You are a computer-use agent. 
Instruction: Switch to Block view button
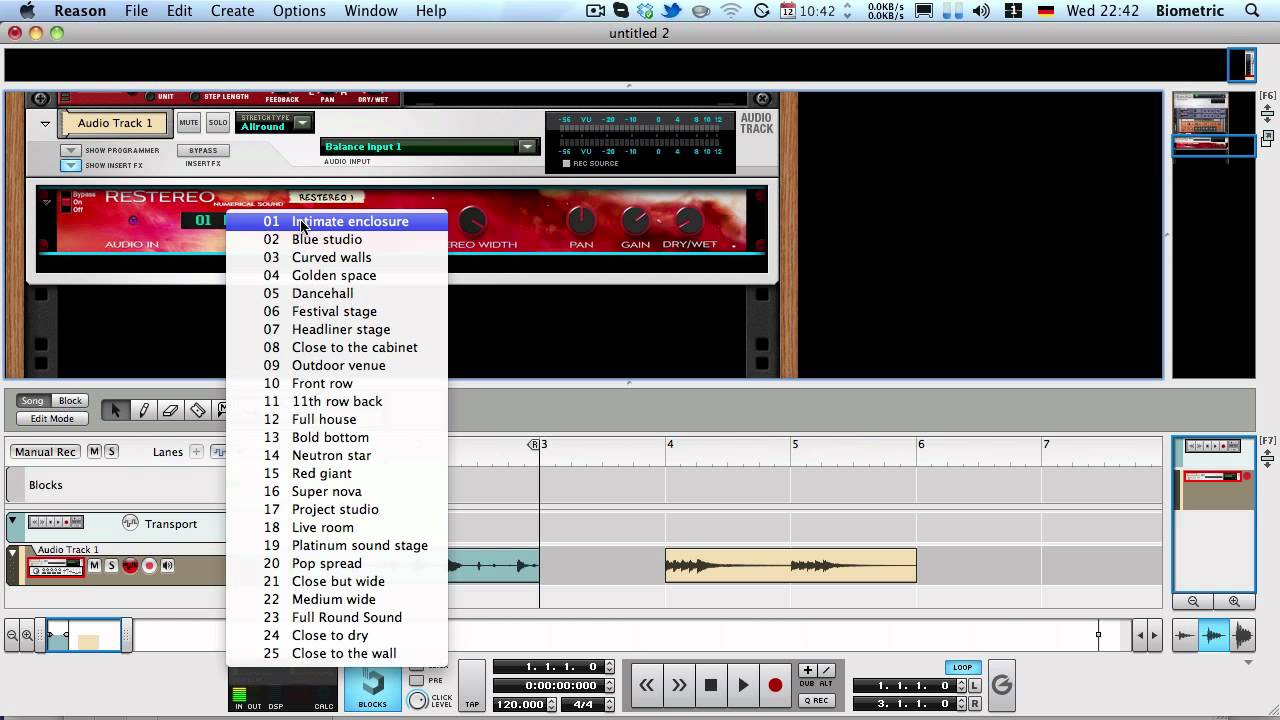[x=70, y=401]
